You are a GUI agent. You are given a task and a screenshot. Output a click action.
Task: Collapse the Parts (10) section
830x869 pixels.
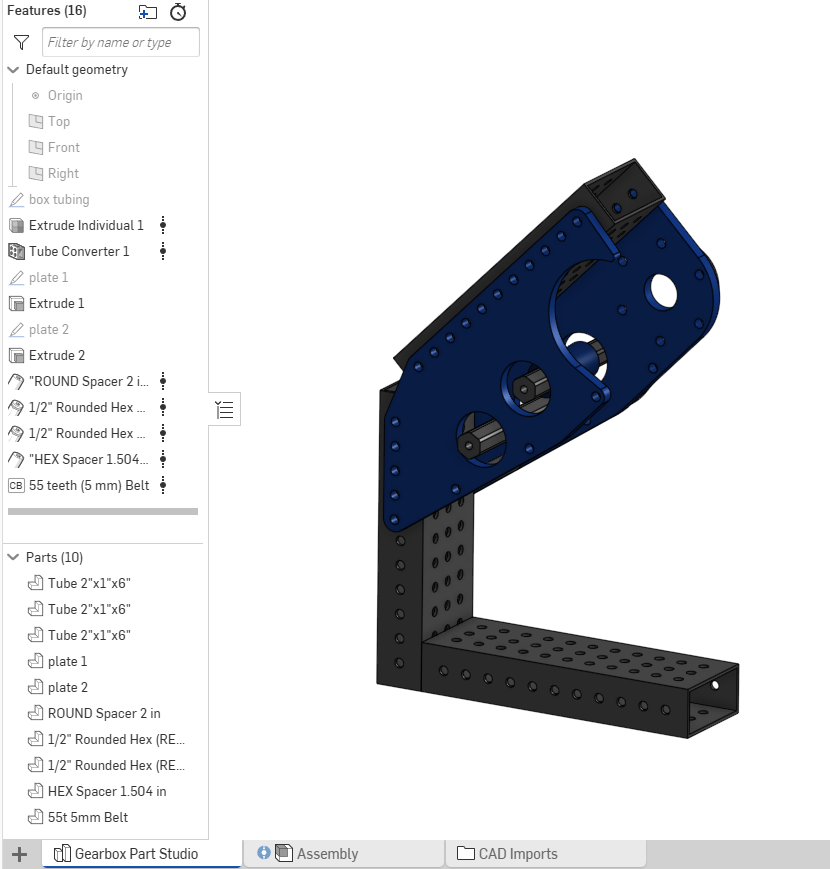coord(12,557)
